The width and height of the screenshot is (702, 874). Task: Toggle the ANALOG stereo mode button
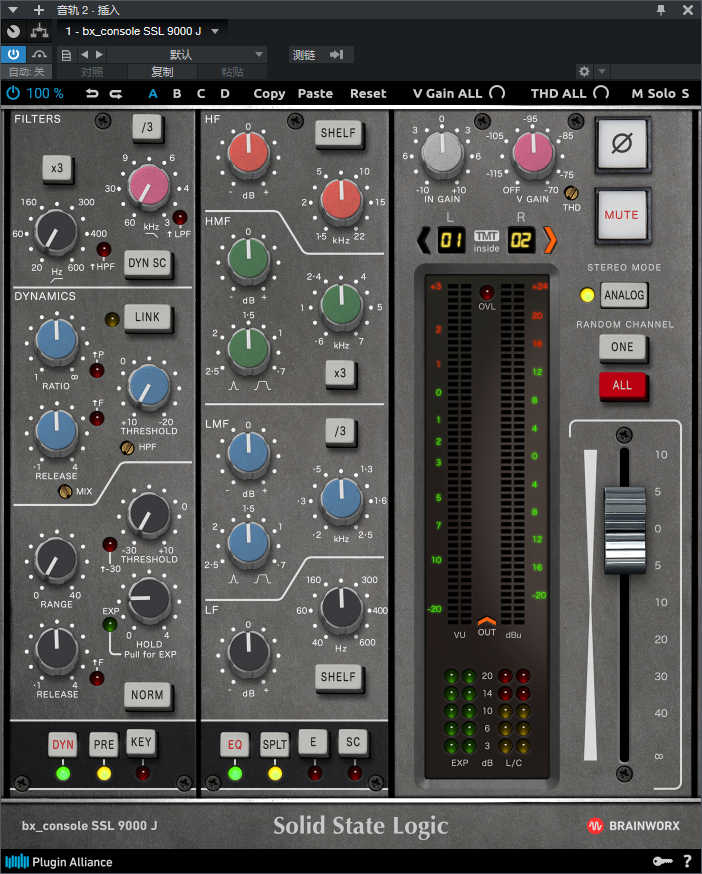(x=624, y=295)
